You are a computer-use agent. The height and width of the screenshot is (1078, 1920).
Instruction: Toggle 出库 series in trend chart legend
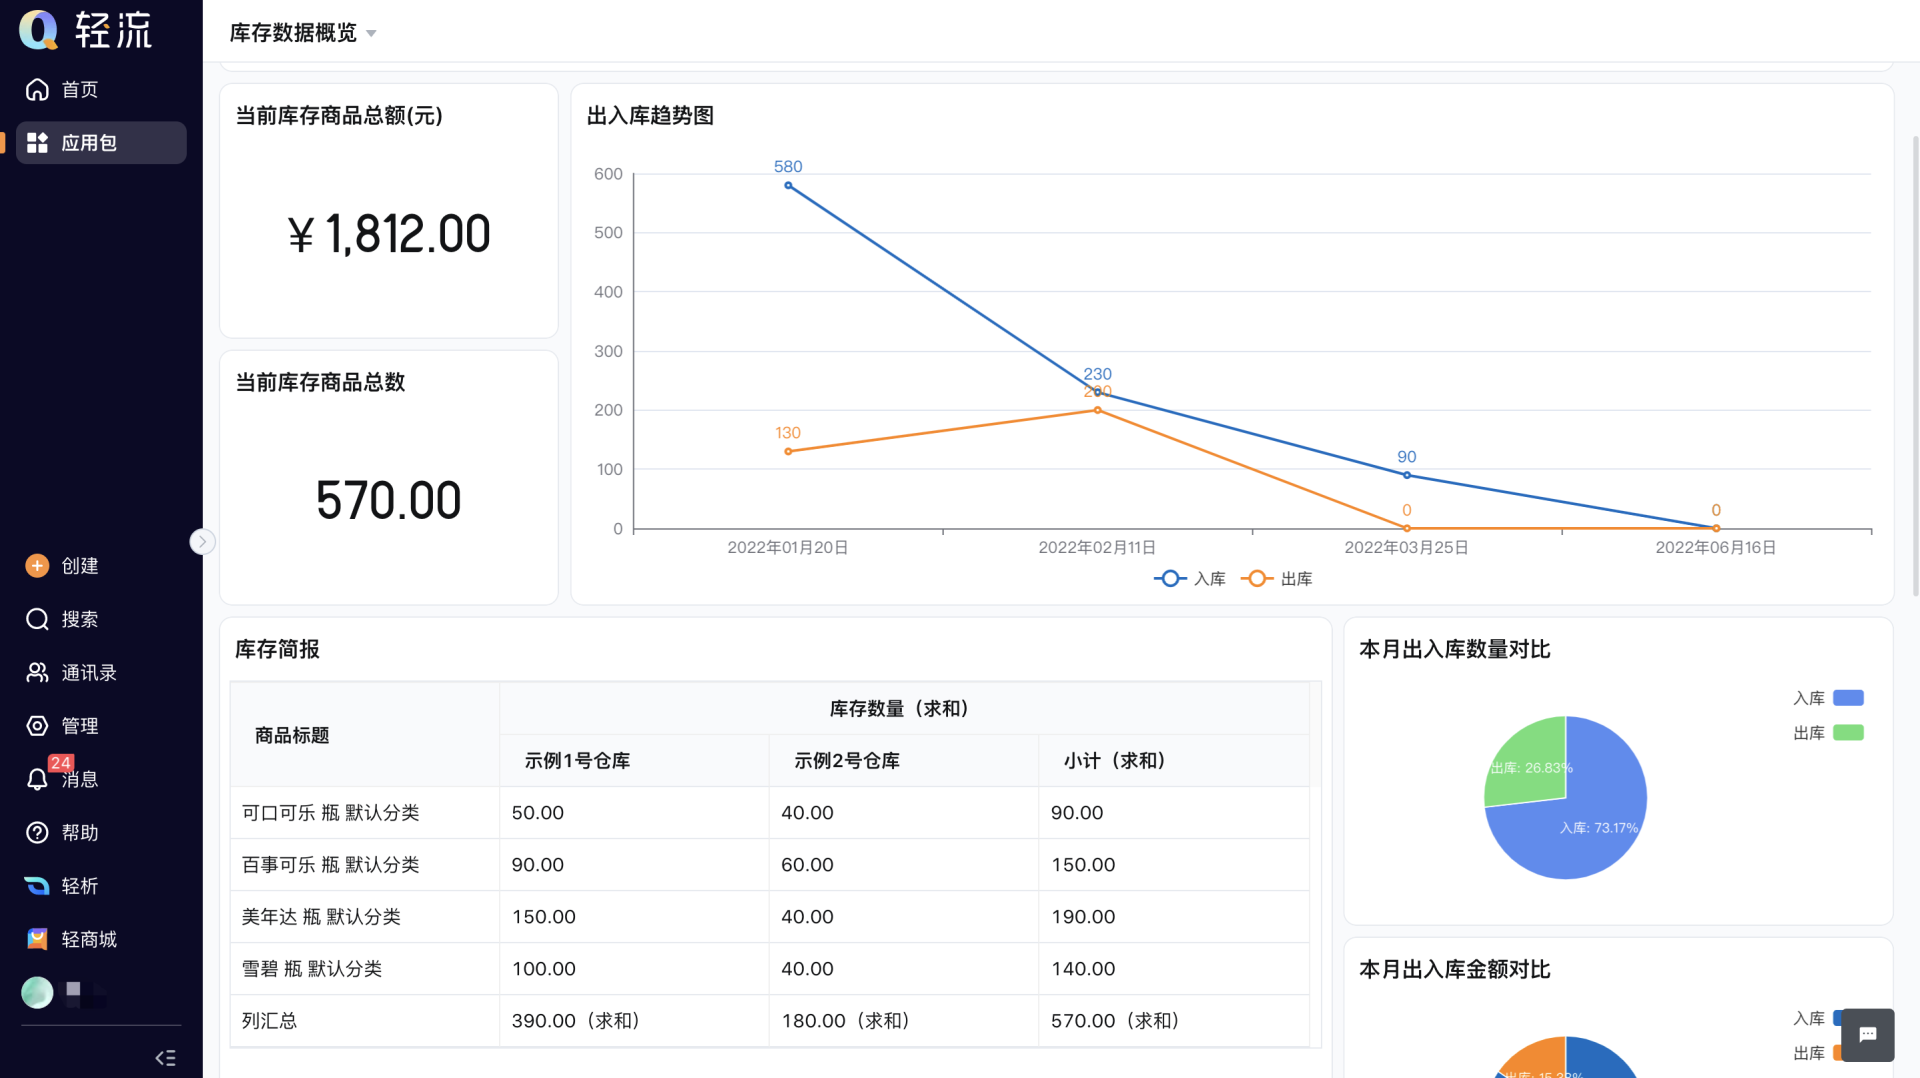pos(1276,579)
